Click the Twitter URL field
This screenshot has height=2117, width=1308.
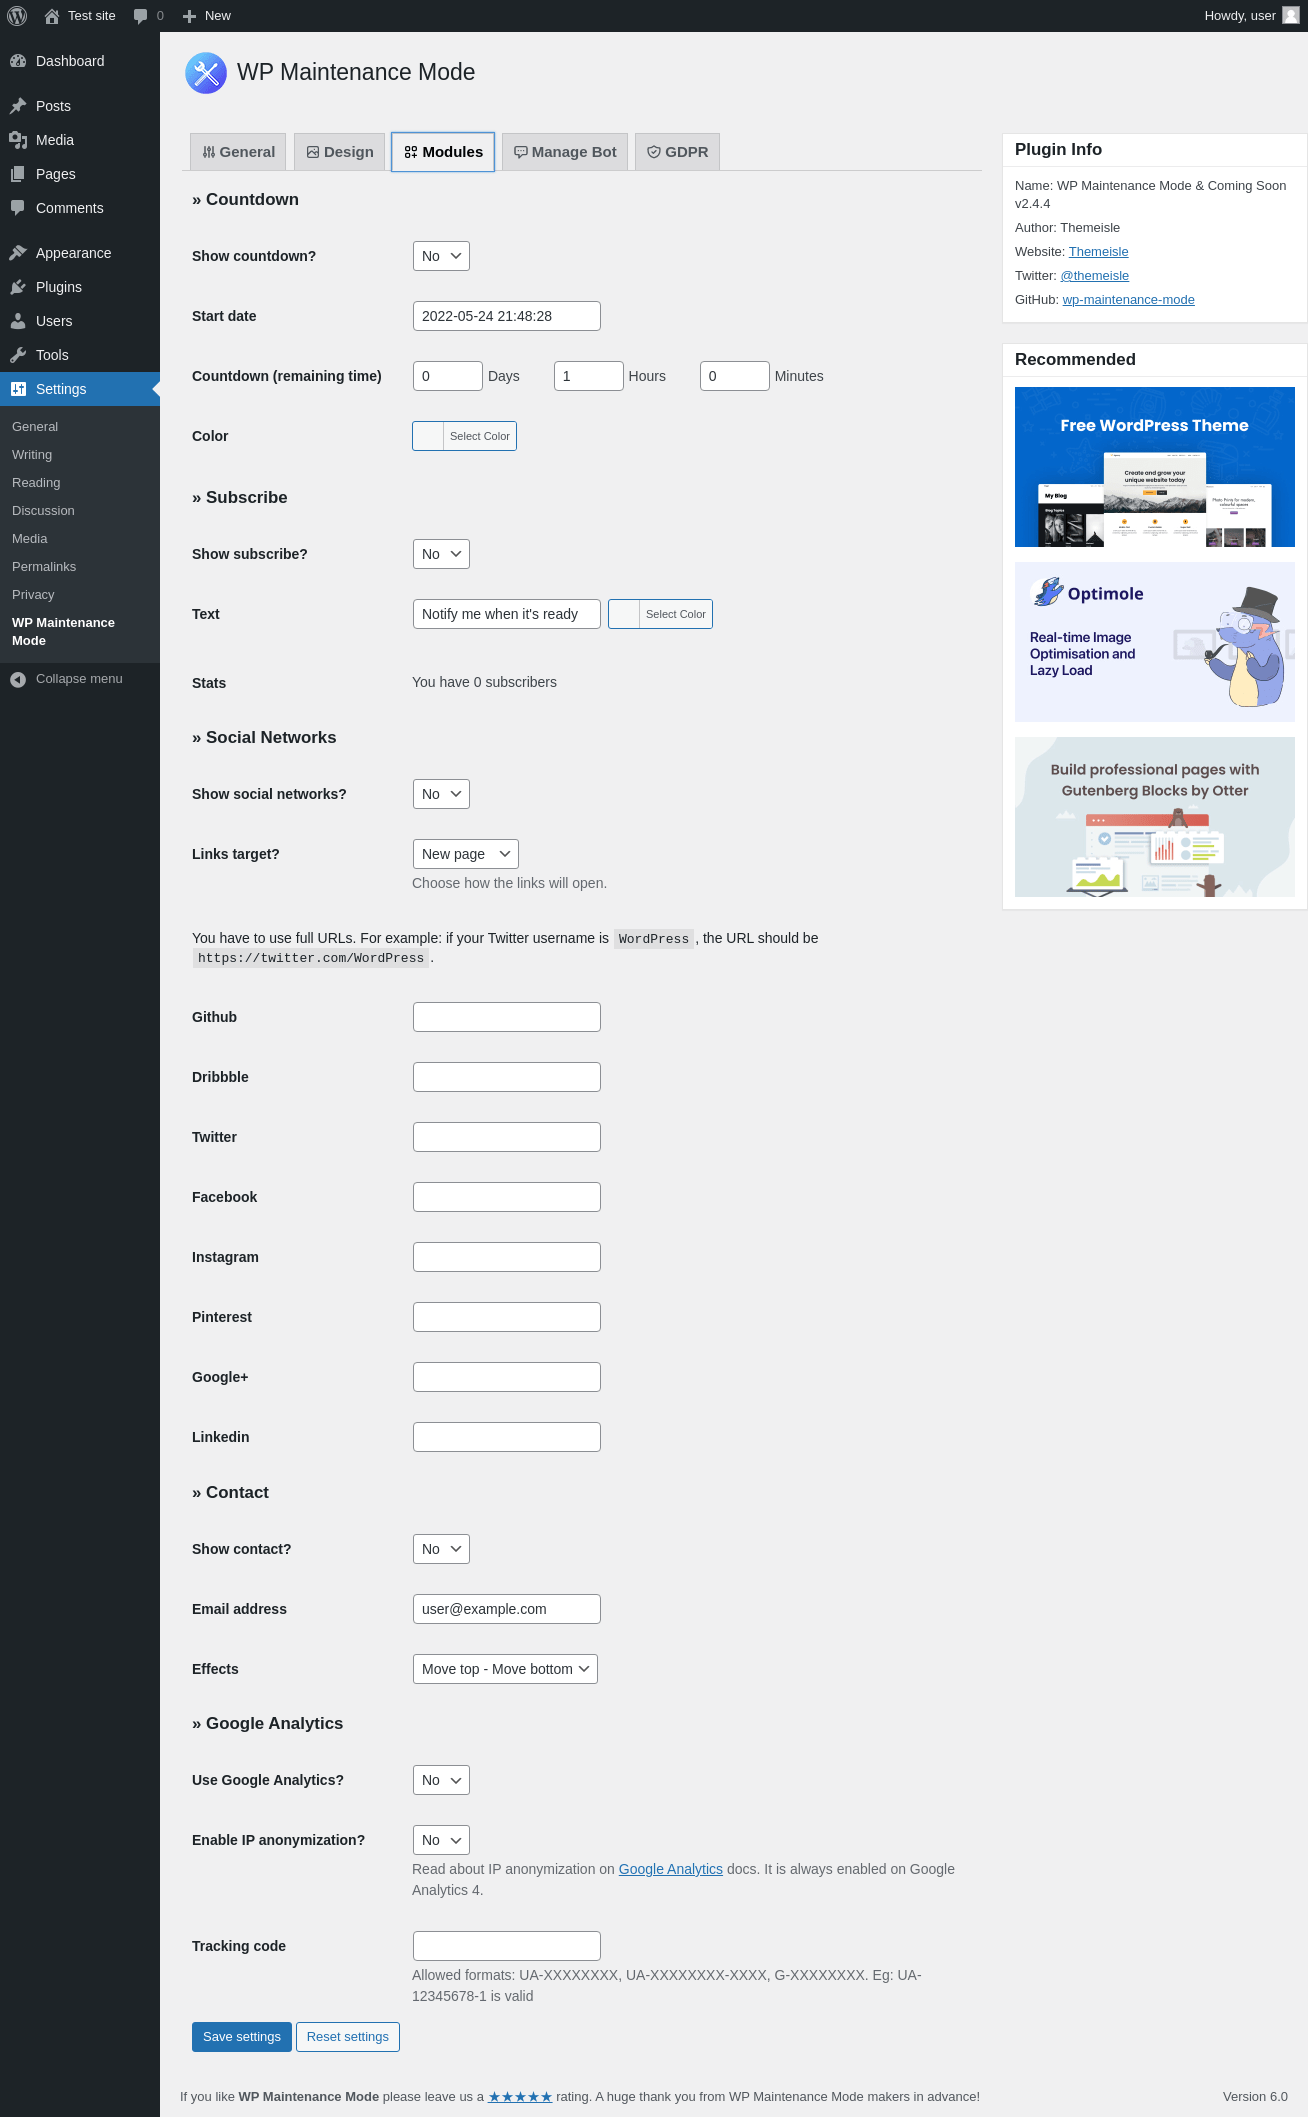tap(507, 1137)
